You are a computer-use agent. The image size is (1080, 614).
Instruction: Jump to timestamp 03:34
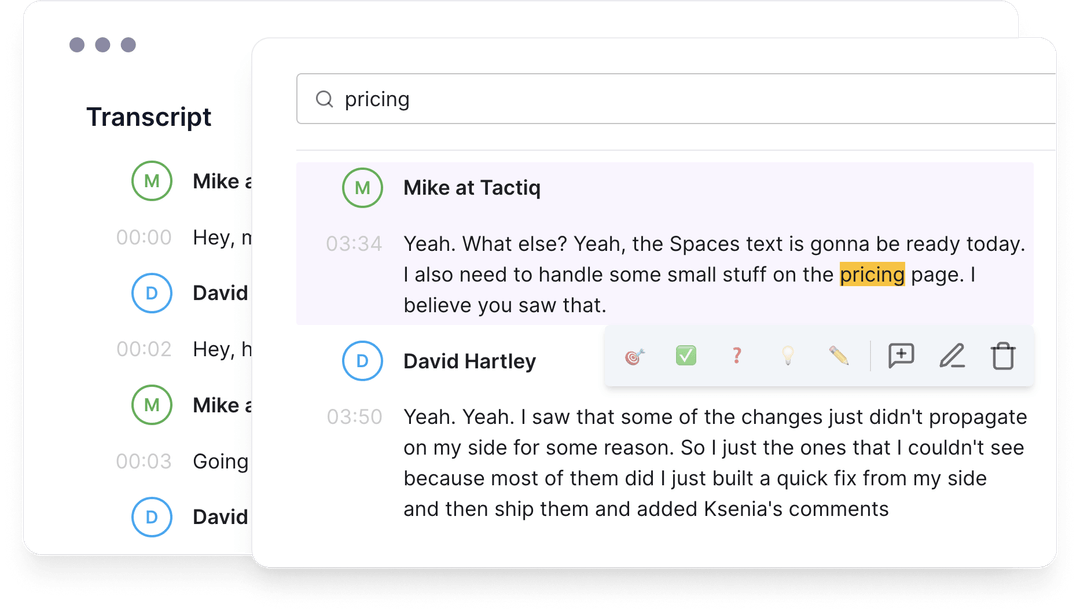[355, 244]
